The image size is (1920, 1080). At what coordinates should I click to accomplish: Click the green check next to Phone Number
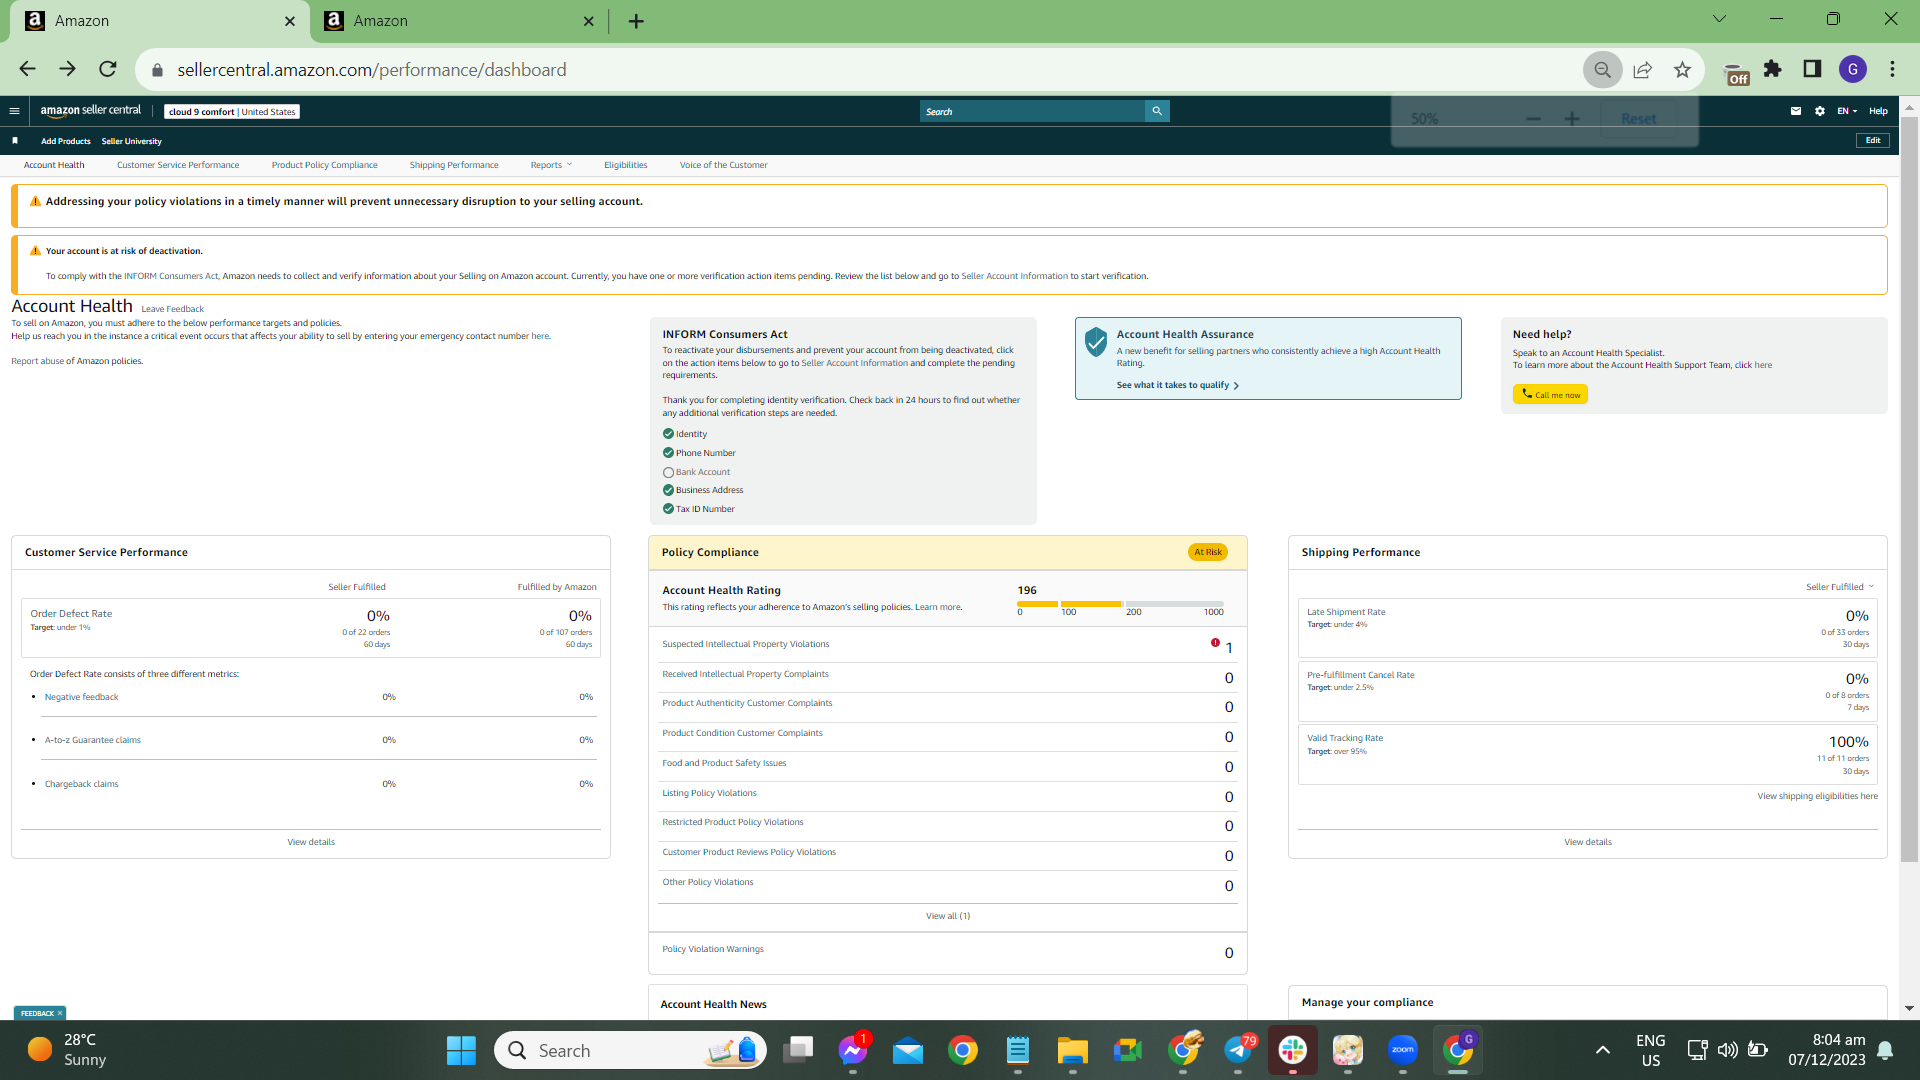[x=668, y=453]
